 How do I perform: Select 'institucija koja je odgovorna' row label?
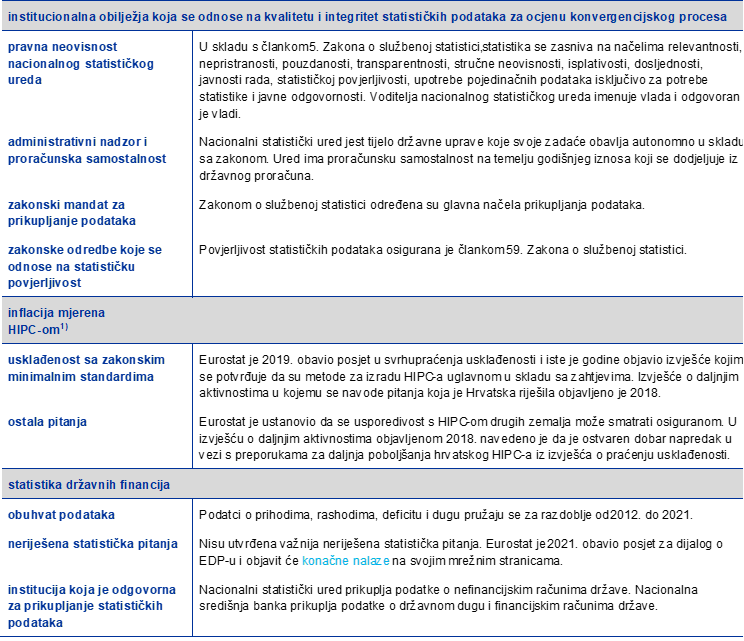pyautogui.click(x=85, y=606)
